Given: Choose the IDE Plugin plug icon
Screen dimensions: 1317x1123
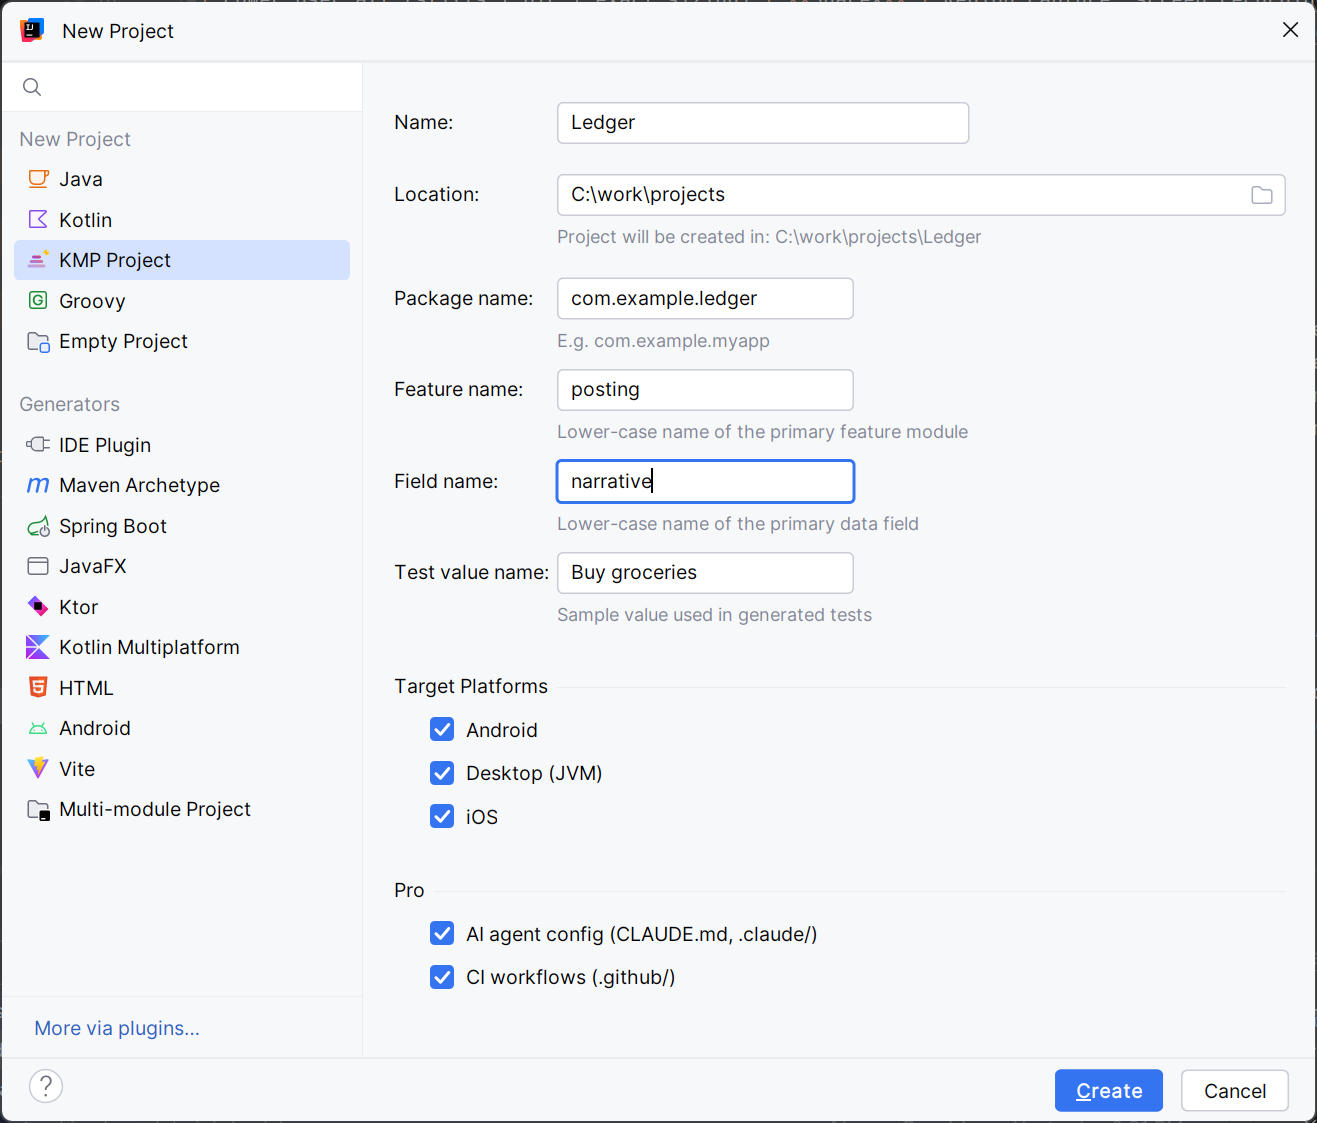Looking at the screenshot, I should 38,445.
